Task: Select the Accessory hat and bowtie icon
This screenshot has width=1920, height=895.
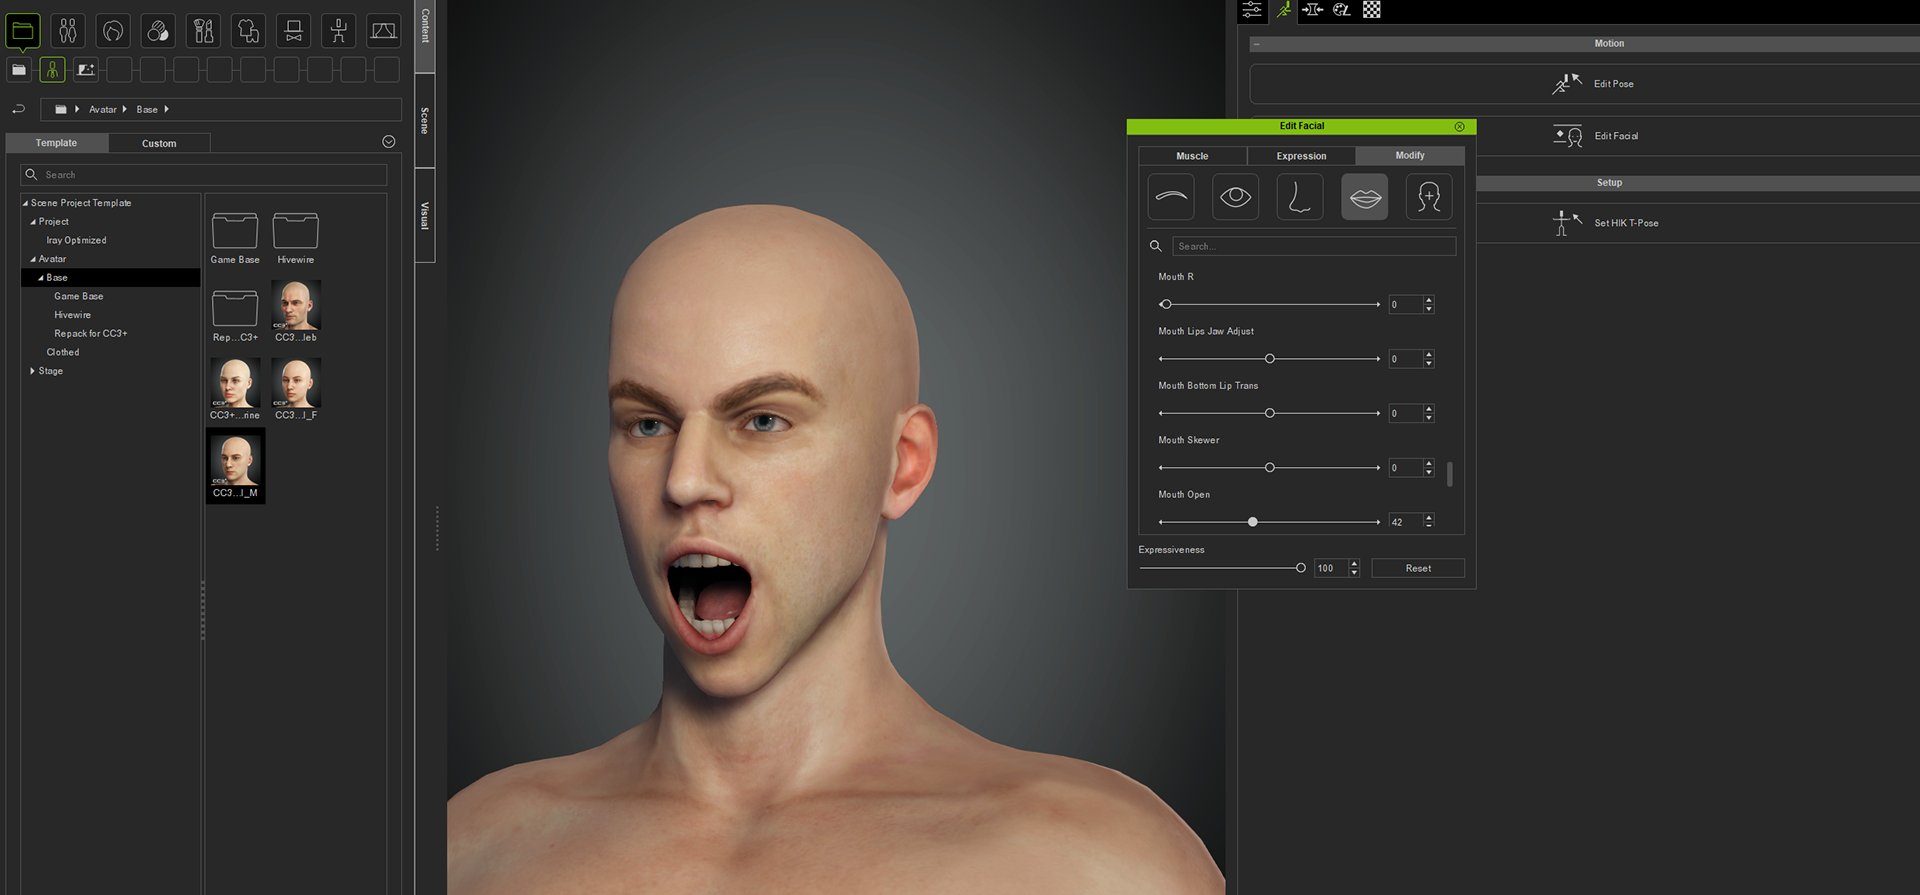Action: (x=294, y=31)
